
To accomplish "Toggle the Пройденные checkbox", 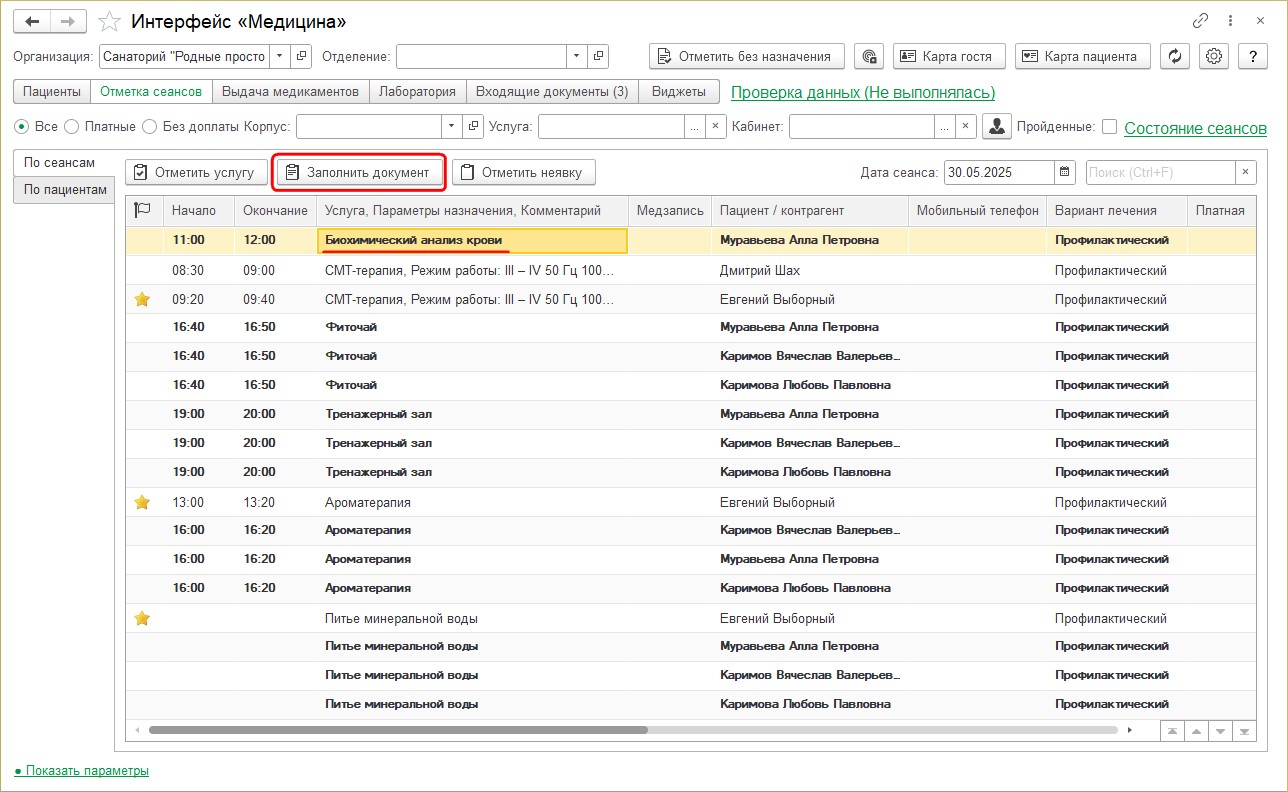I will point(1109,127).
